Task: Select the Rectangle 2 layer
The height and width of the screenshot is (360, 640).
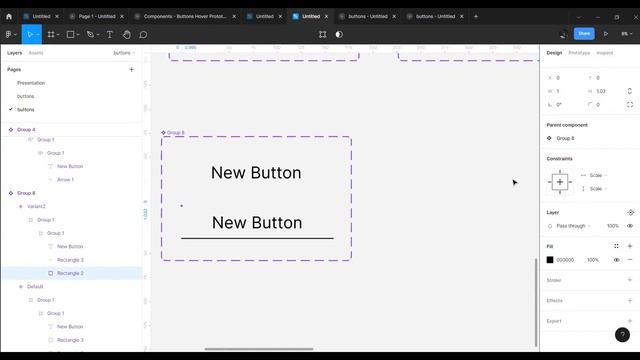Action: [x=71, y=273]
